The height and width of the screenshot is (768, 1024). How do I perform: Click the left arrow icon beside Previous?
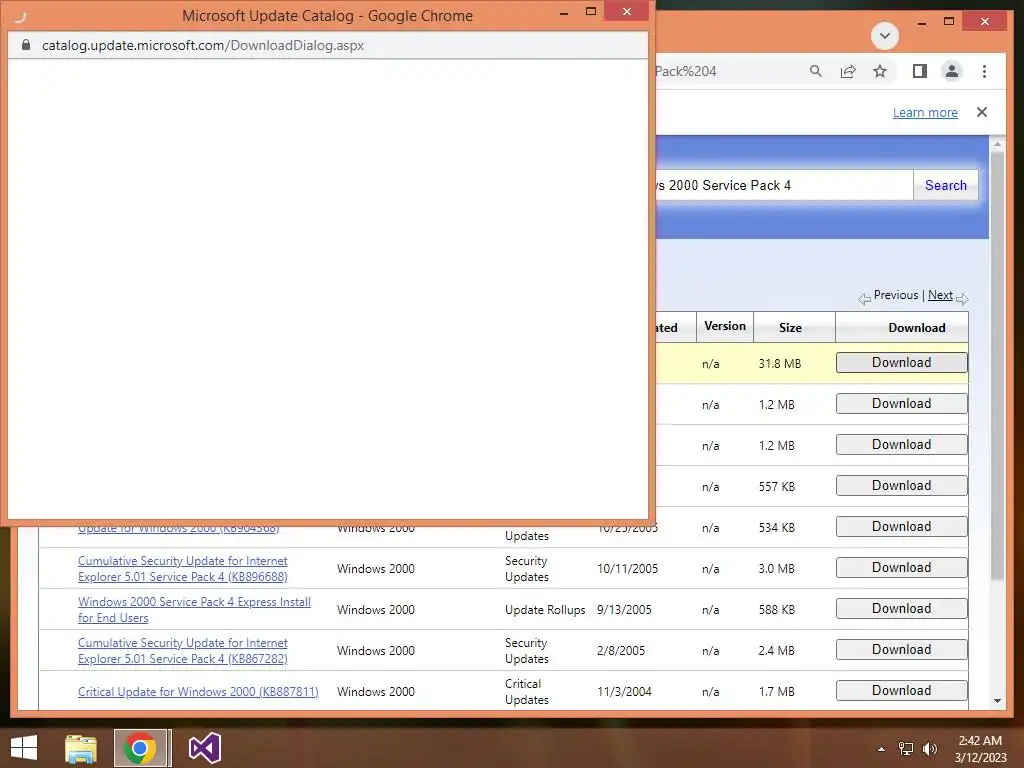tap(865, 299)
